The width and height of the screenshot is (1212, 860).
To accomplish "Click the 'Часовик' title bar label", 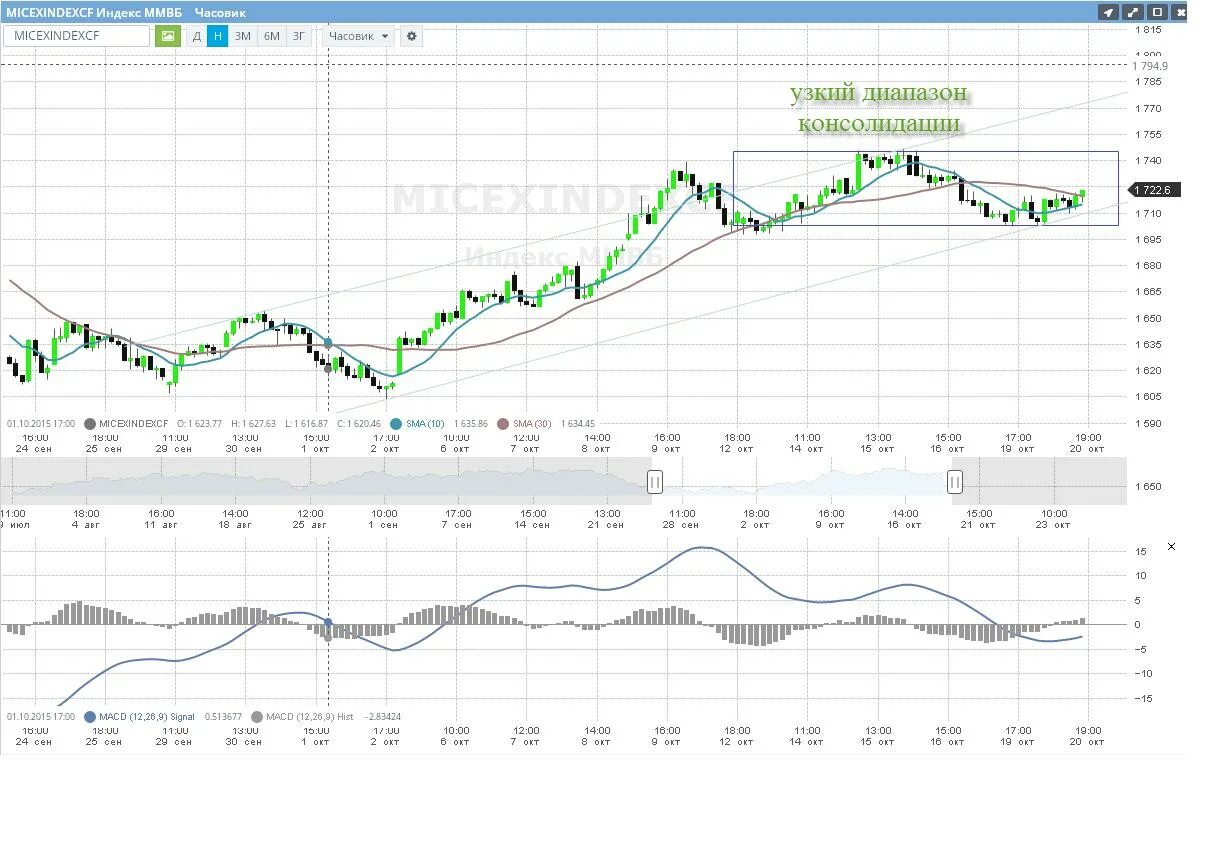I will (220, 12).
